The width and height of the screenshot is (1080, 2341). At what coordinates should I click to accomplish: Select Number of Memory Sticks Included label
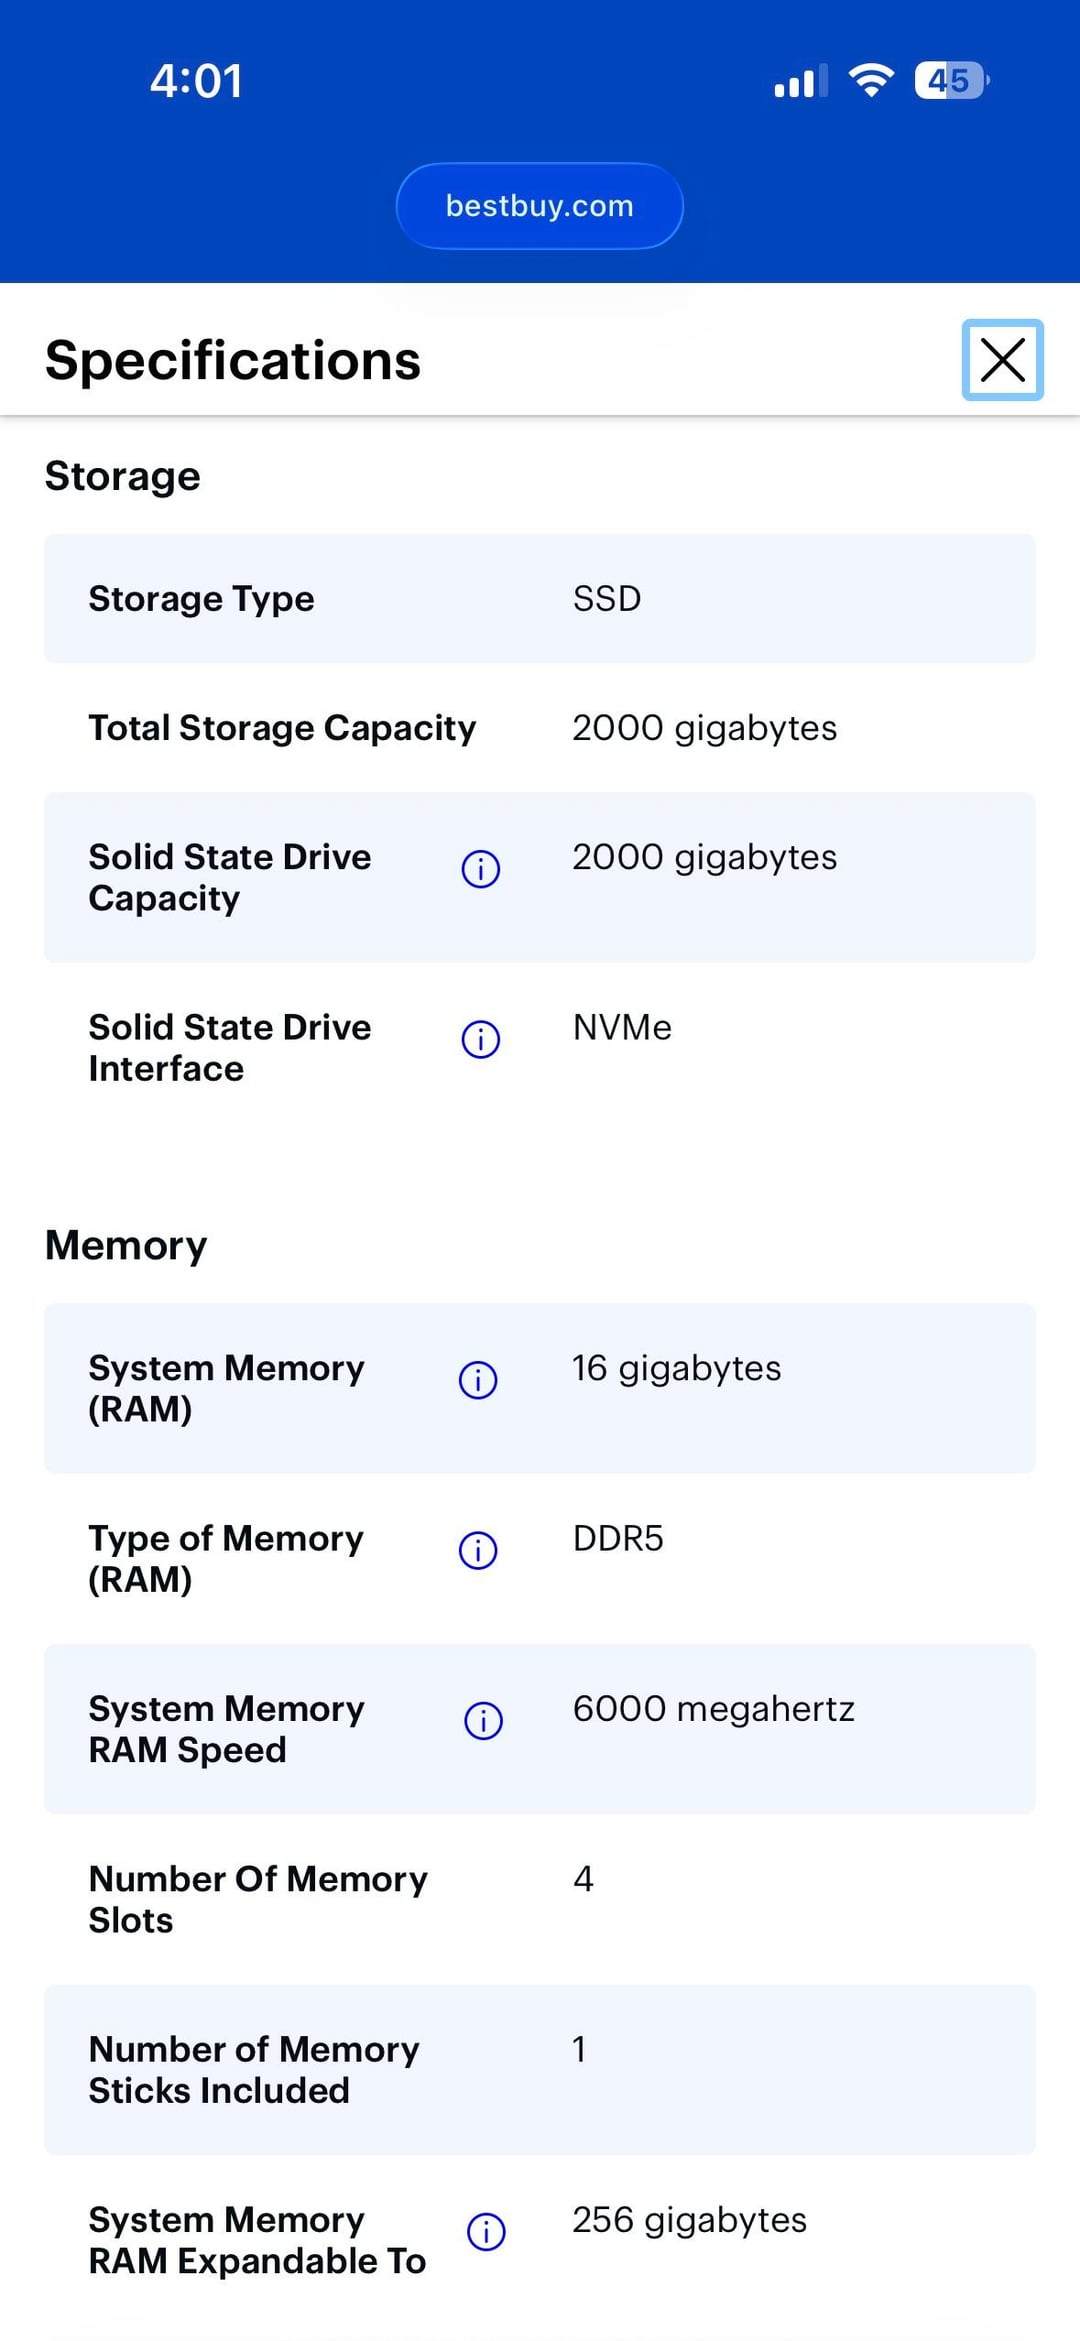254,2069
